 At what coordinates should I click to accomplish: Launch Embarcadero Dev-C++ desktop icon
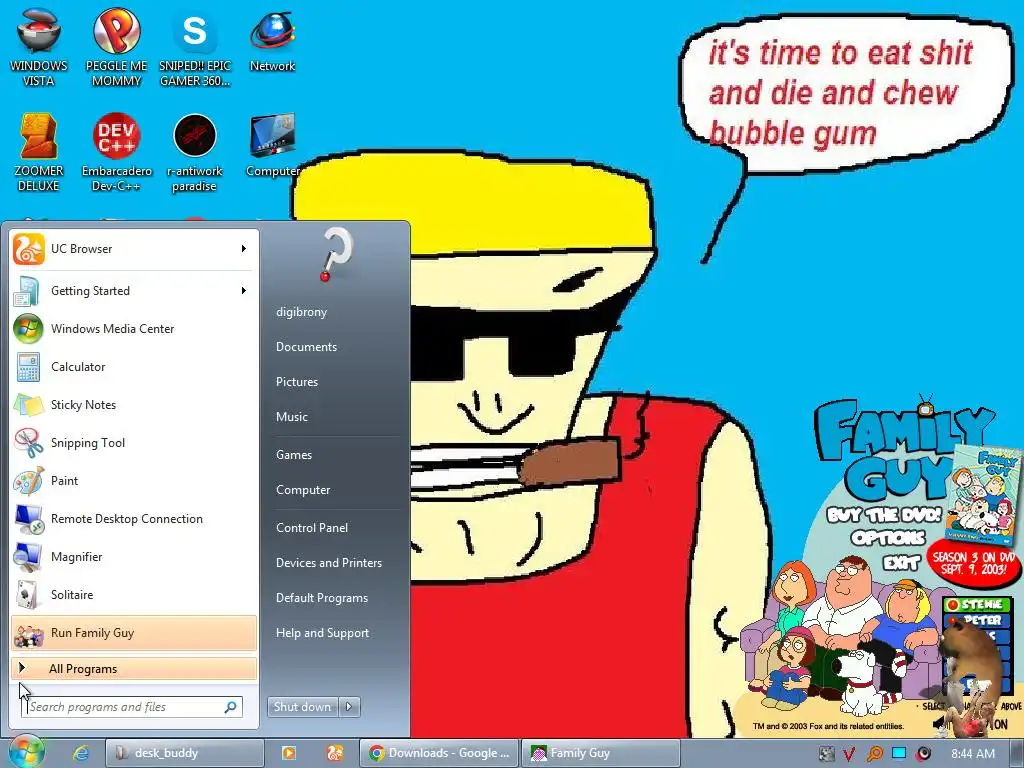pyautogui.click(x=116, y=152)
